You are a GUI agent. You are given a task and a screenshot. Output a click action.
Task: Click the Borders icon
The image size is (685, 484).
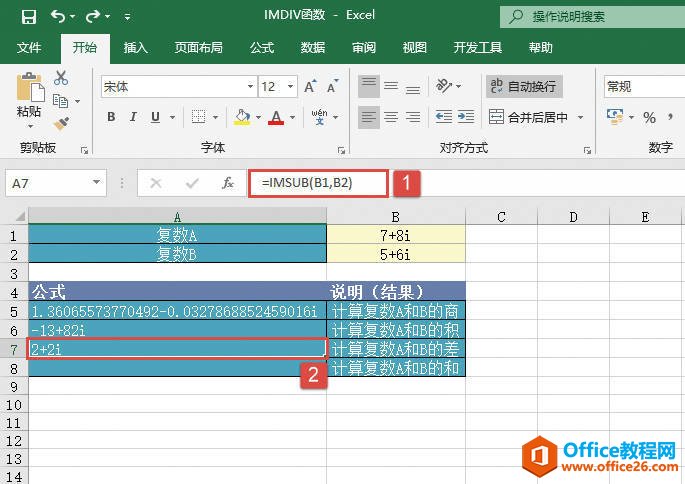click(198, 117)
